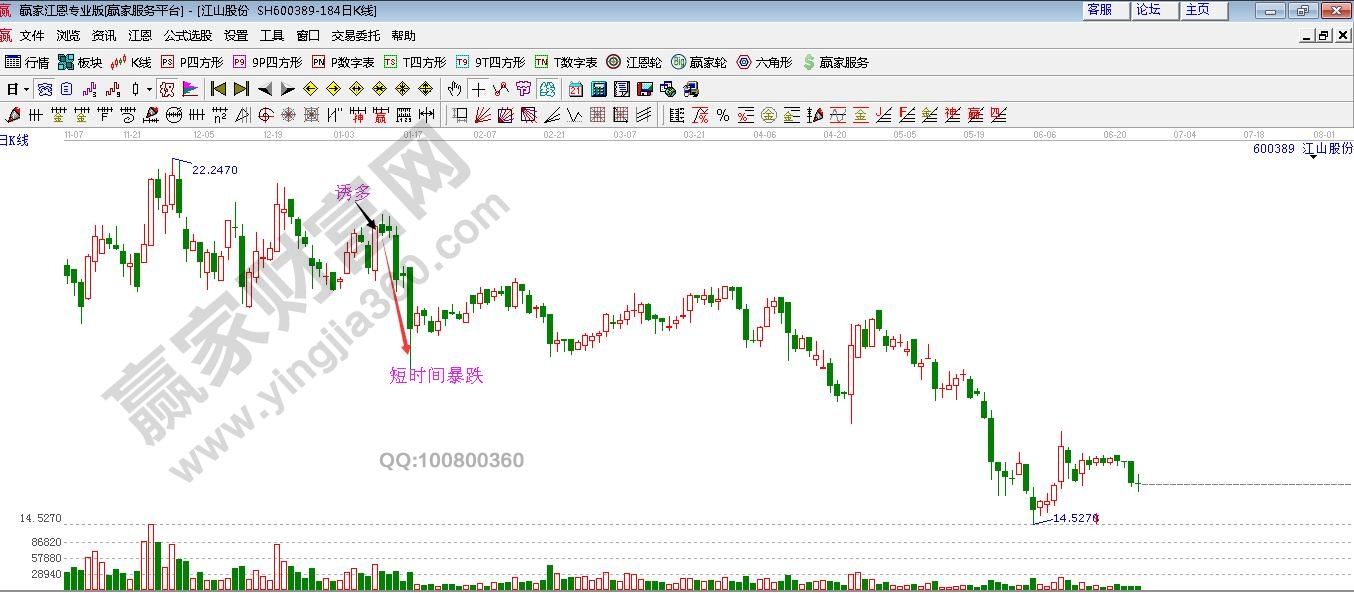Open the 公式选股 menu

coord(188,36)
